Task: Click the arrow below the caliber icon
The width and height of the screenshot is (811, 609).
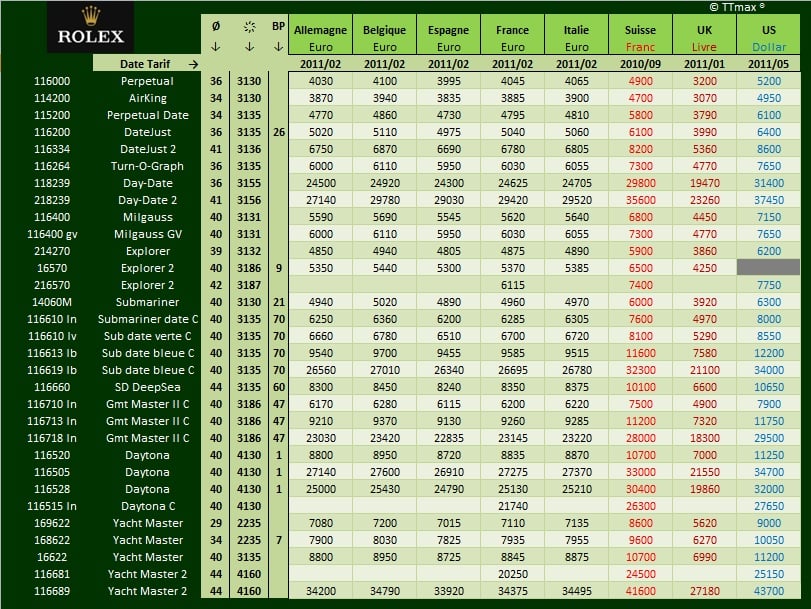Action: 249,47
